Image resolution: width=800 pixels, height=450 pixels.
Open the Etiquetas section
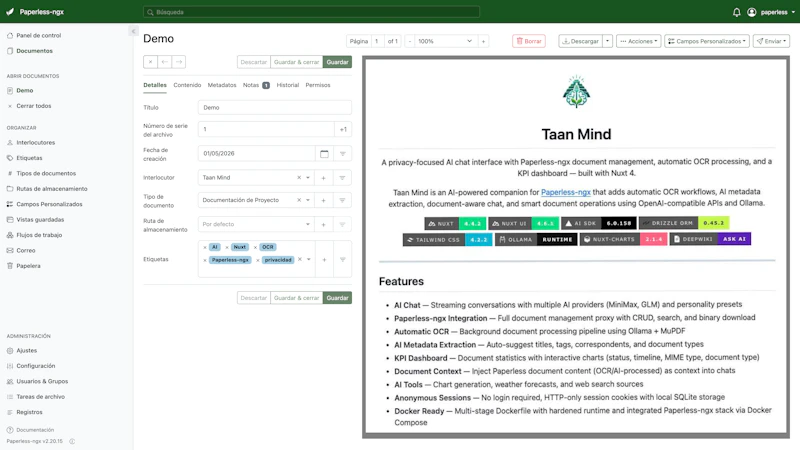[x=24, y=158]
